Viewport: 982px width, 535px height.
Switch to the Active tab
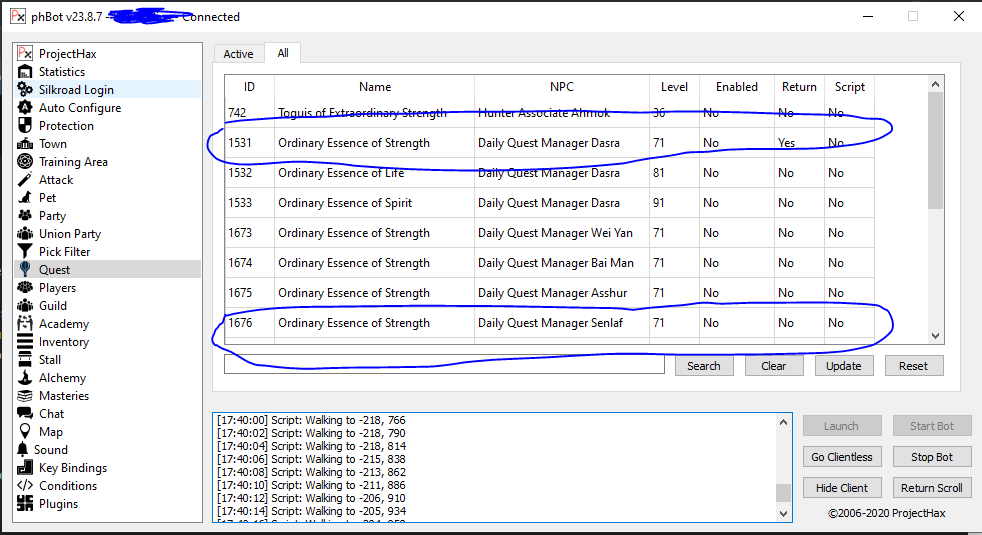coord(238,54)
